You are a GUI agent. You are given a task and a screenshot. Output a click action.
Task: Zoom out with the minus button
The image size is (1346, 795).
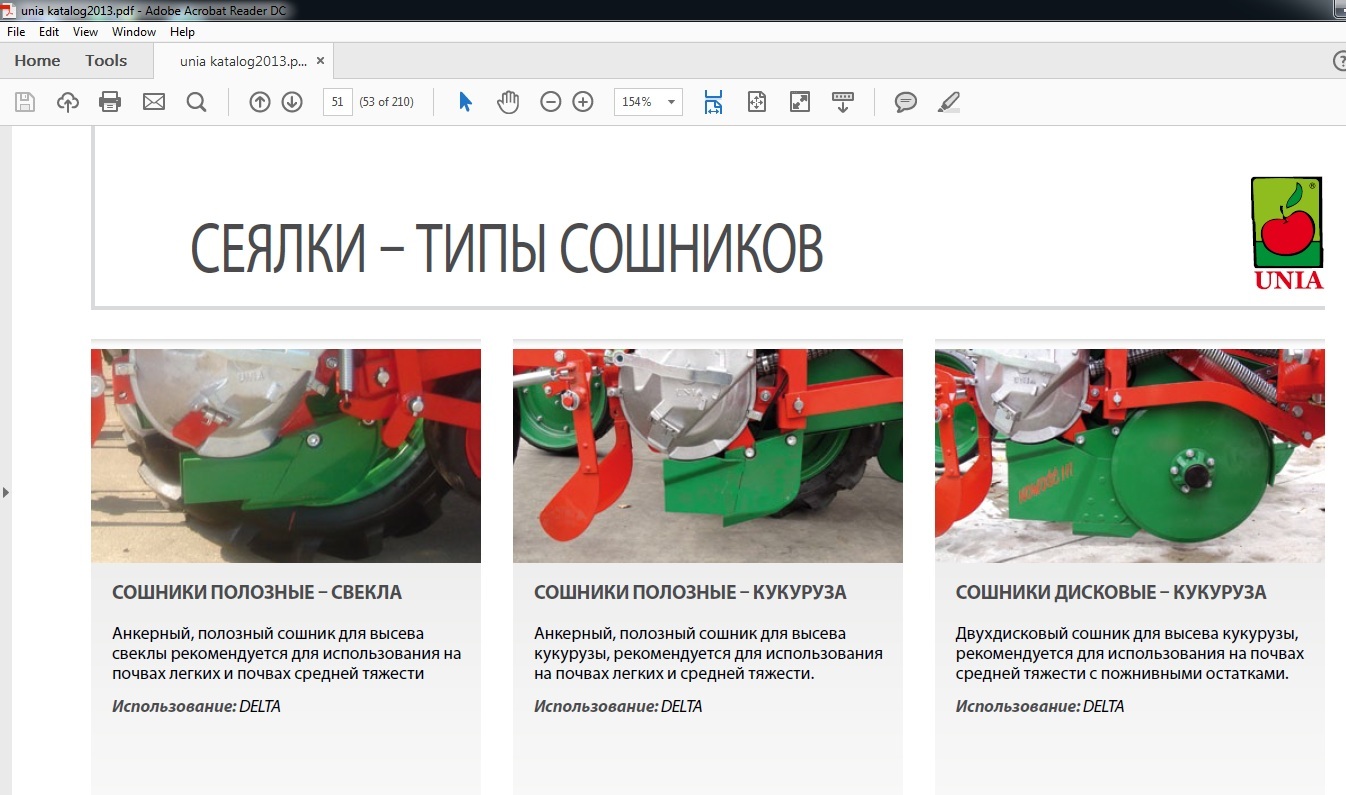[x=551, y=102]
